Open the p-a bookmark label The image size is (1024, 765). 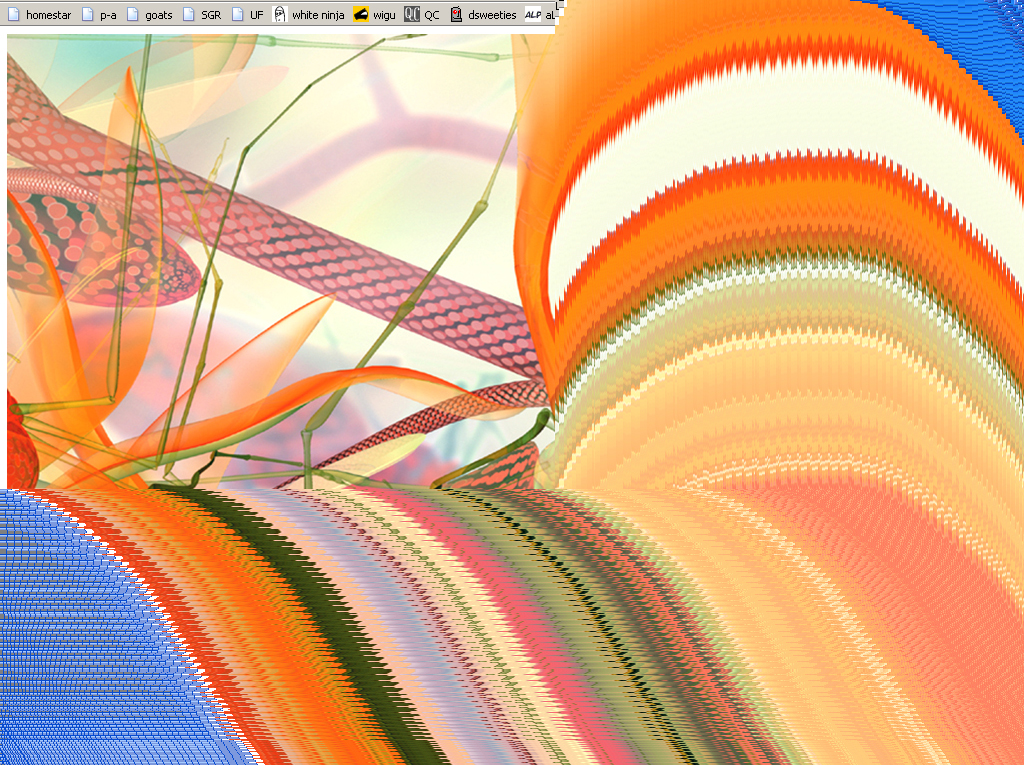(108, 15)
